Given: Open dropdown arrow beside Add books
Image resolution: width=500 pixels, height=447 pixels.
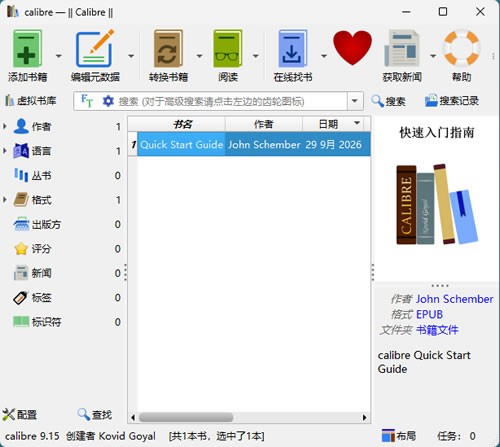Looking at the screenshot, I should click(59, 56).
